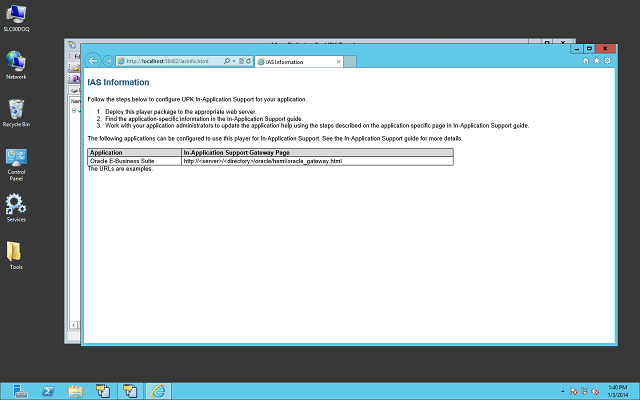The image size is (640, 400).
Task: Open the Recycle Bin desktop icon
Action: point(16,112)
